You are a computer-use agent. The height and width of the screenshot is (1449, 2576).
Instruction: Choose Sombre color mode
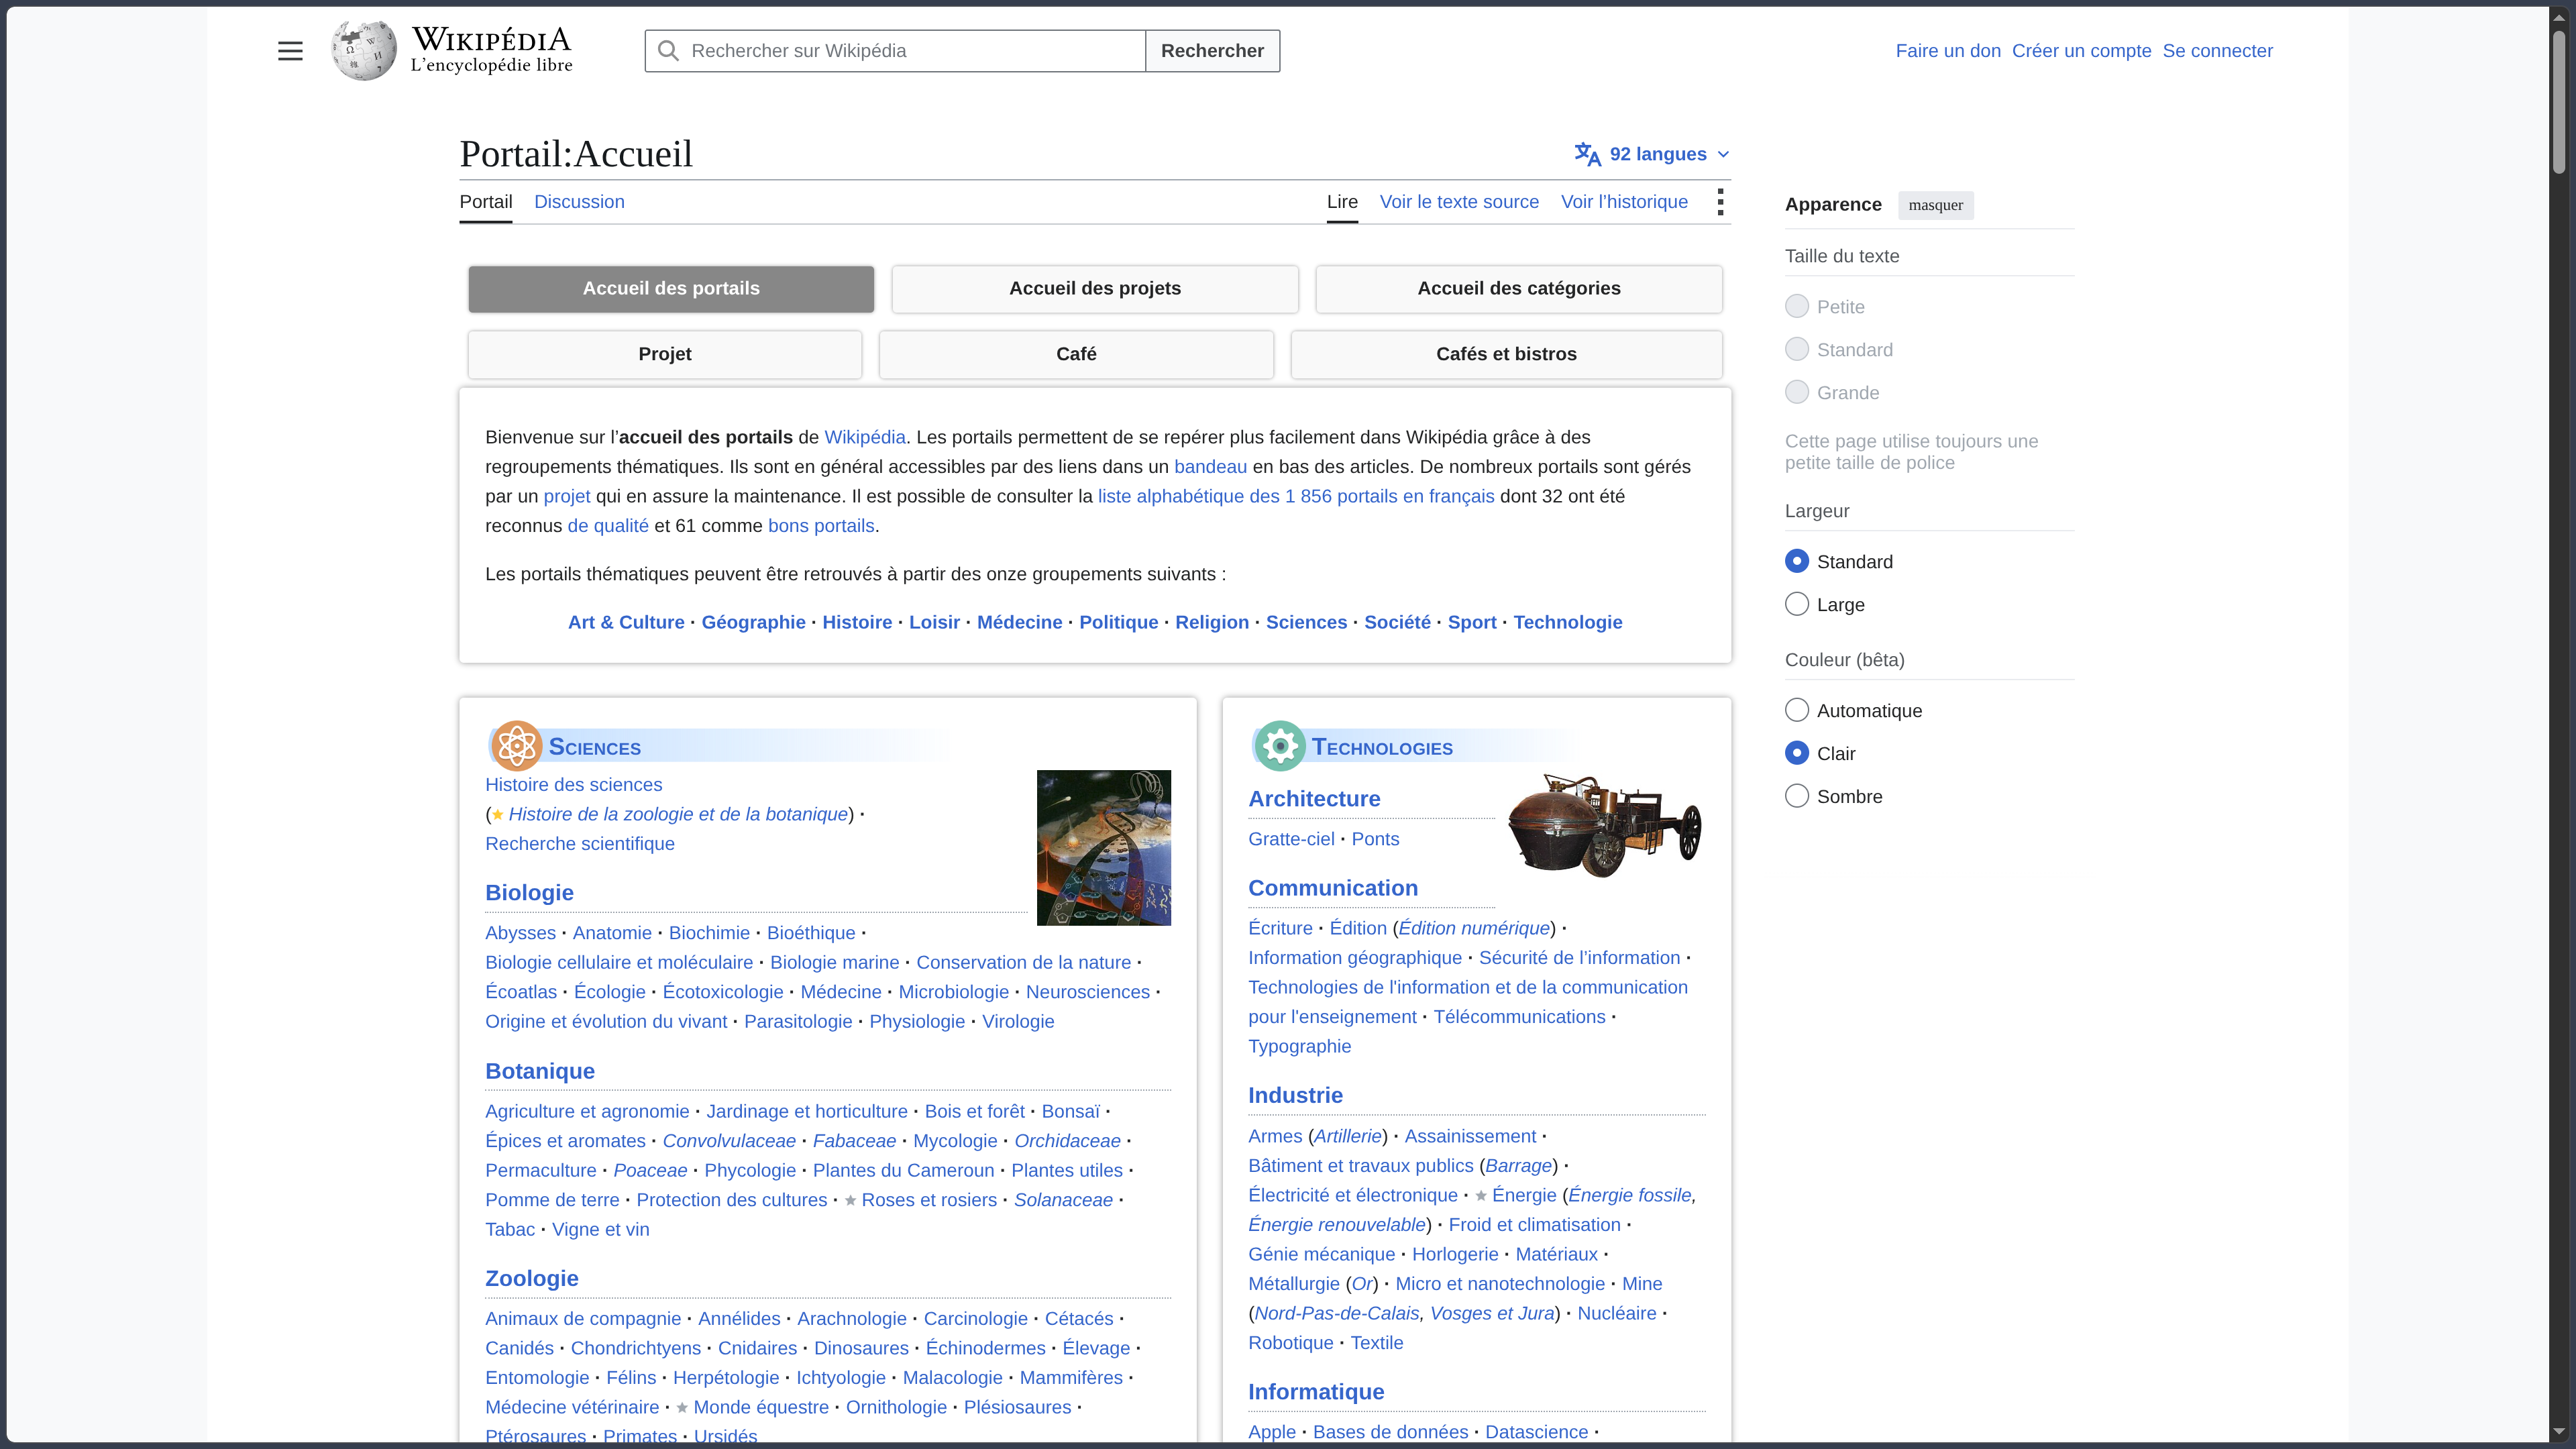point(1797,796)
